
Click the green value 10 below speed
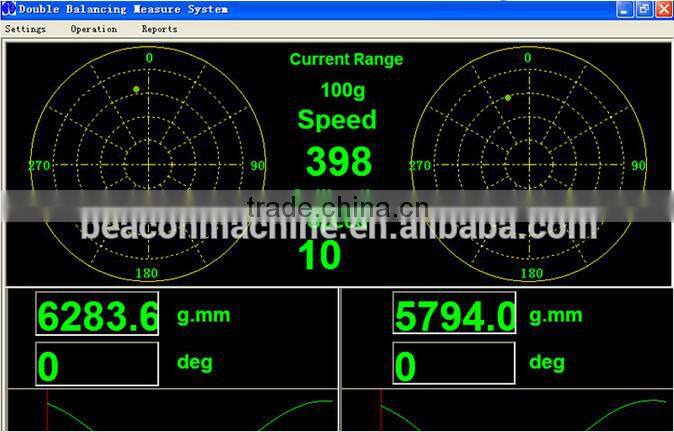click(x=321, y=256)
